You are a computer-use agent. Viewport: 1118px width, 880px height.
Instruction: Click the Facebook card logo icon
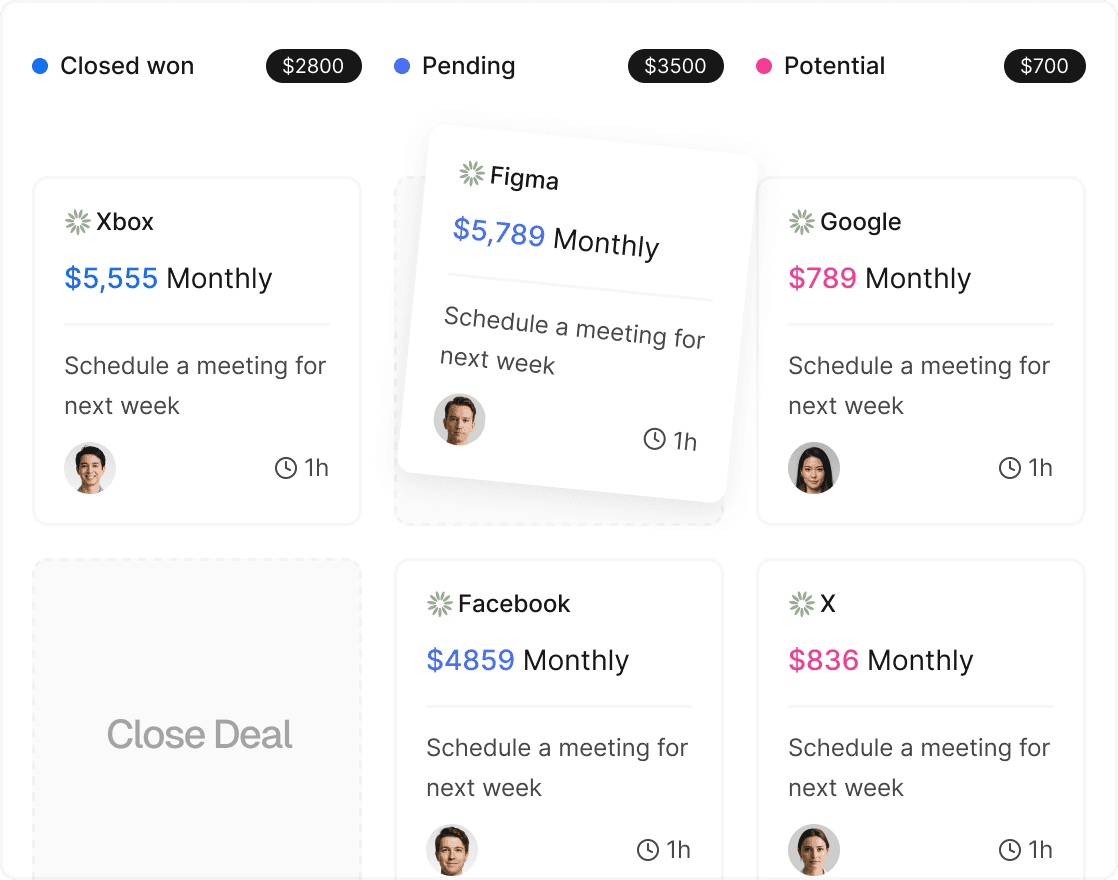coord(440,604)
